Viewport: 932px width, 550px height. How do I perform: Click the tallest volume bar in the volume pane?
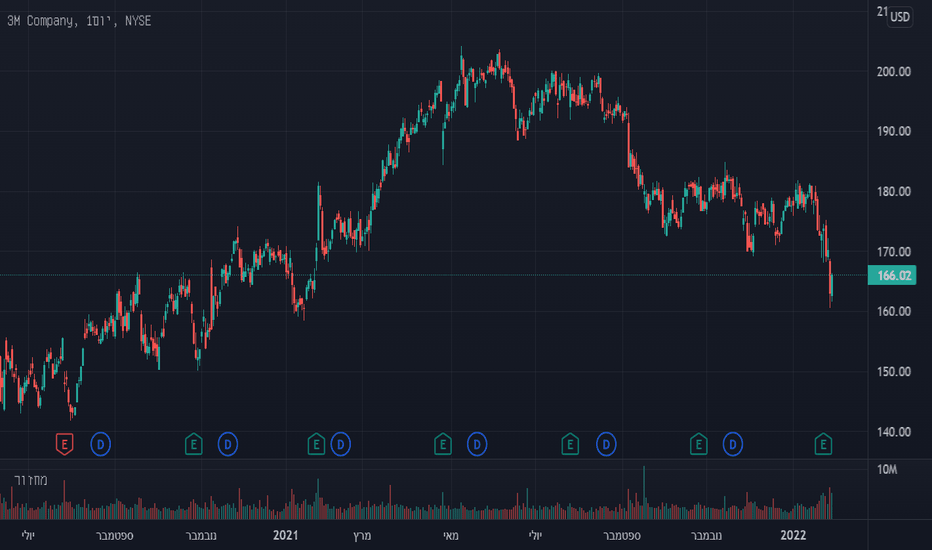(644, 493)
